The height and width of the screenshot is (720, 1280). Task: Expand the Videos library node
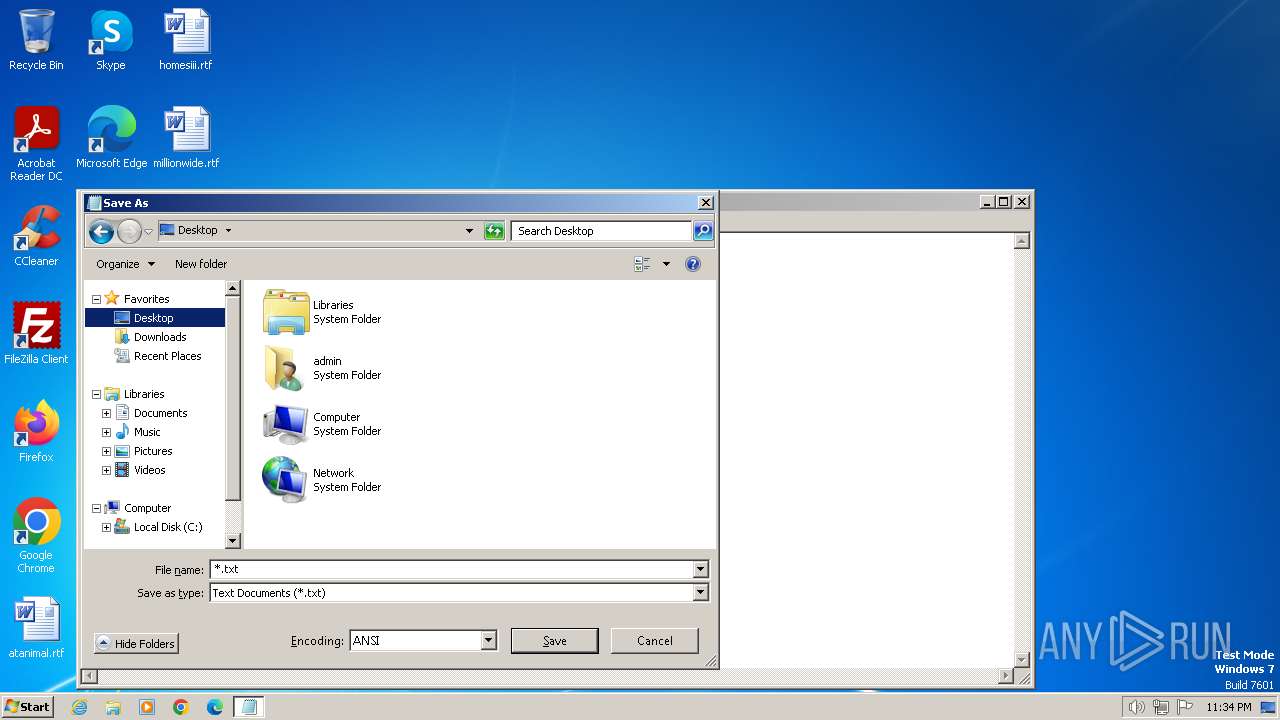[106, 470]
